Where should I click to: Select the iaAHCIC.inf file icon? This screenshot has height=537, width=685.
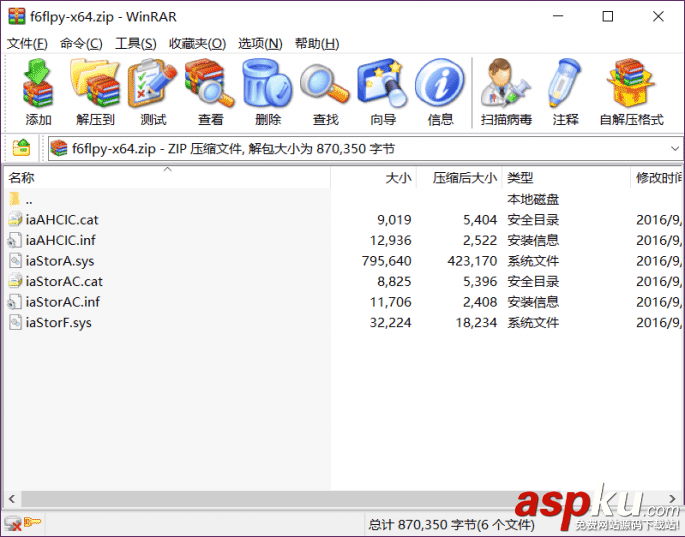[15, 240]
